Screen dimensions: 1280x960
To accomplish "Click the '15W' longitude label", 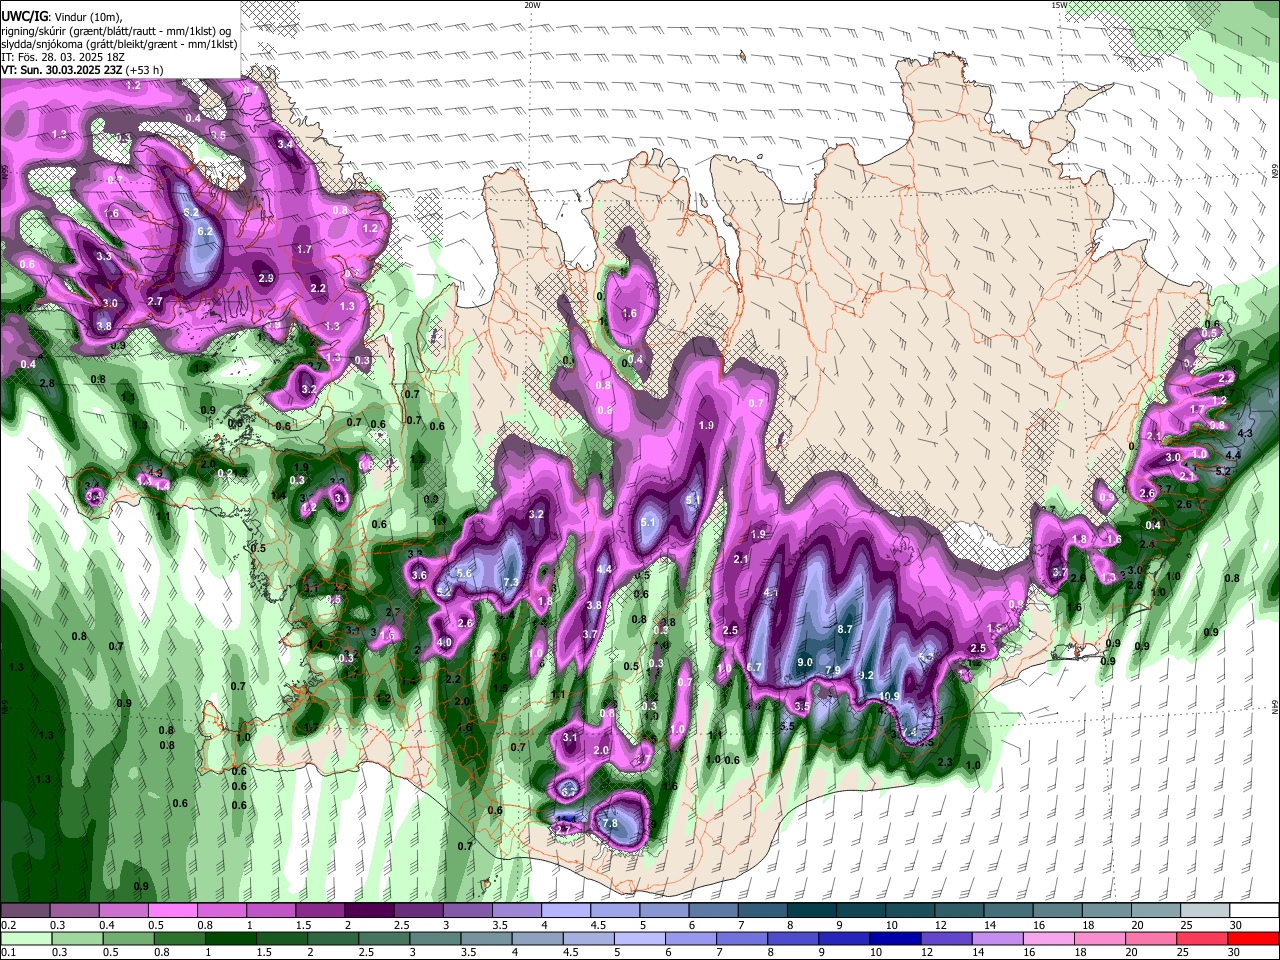I will 1058,4.
